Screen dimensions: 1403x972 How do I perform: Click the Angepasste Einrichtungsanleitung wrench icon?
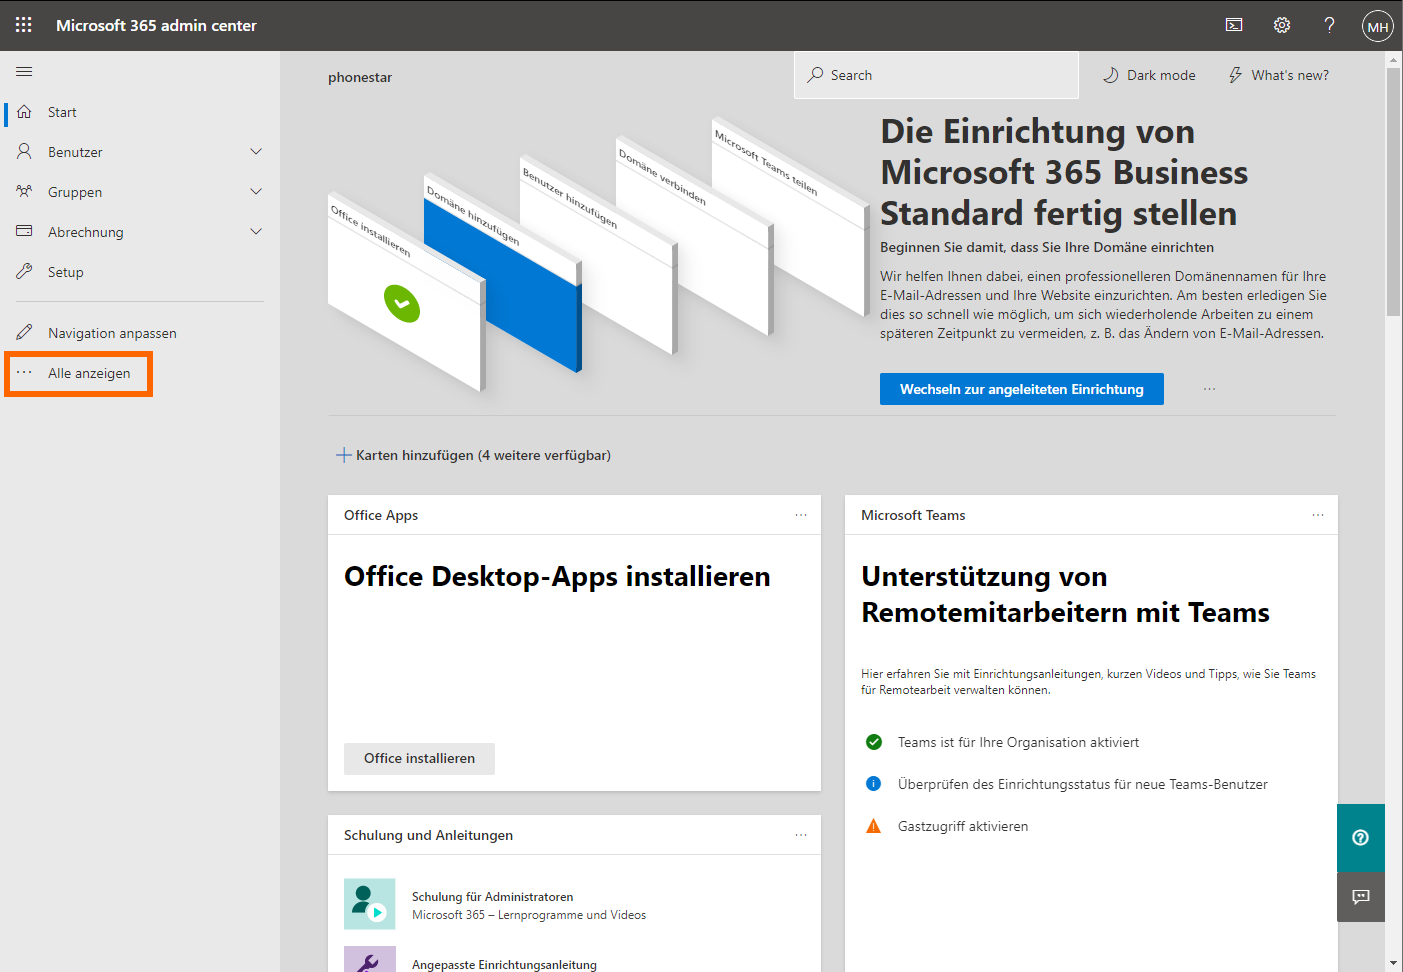point(370,960)
